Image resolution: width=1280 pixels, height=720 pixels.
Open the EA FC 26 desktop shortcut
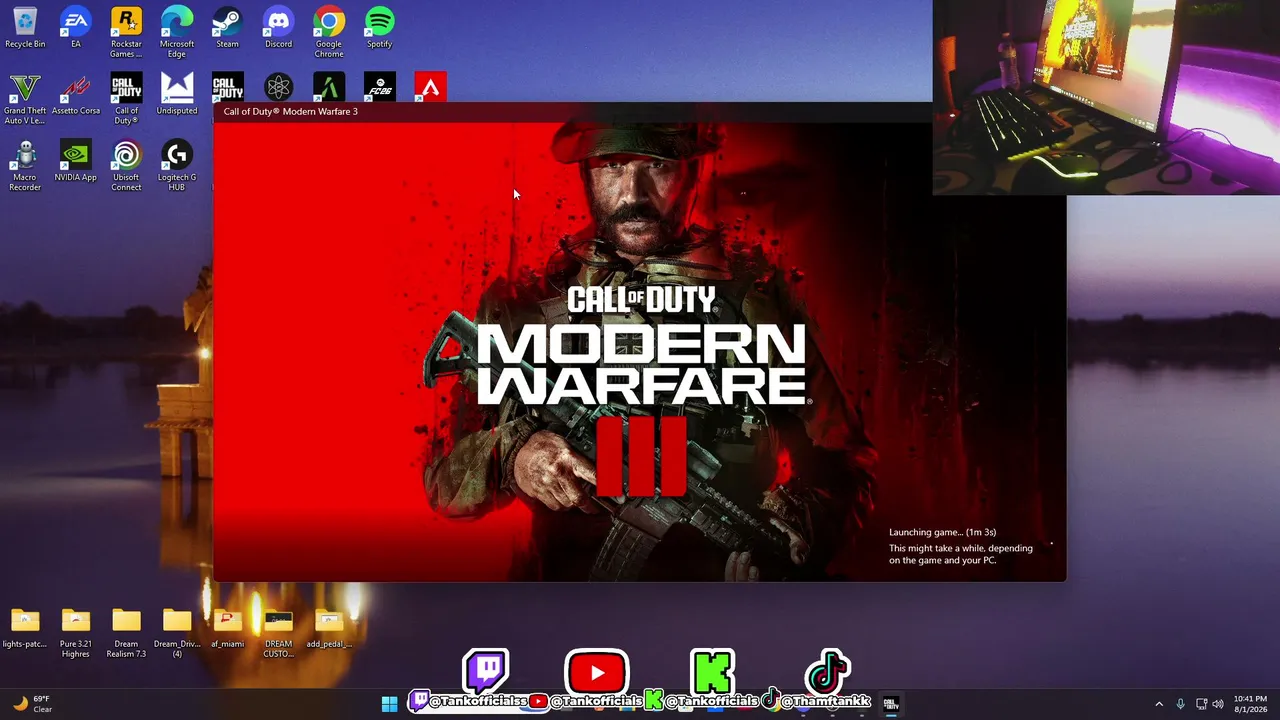[x=380, y=87]
